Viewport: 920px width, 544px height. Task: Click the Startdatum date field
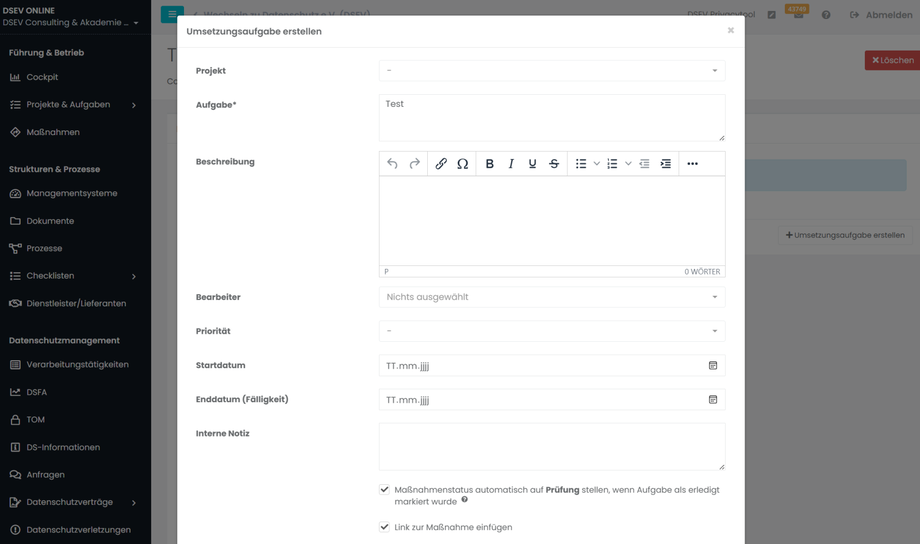540,366
